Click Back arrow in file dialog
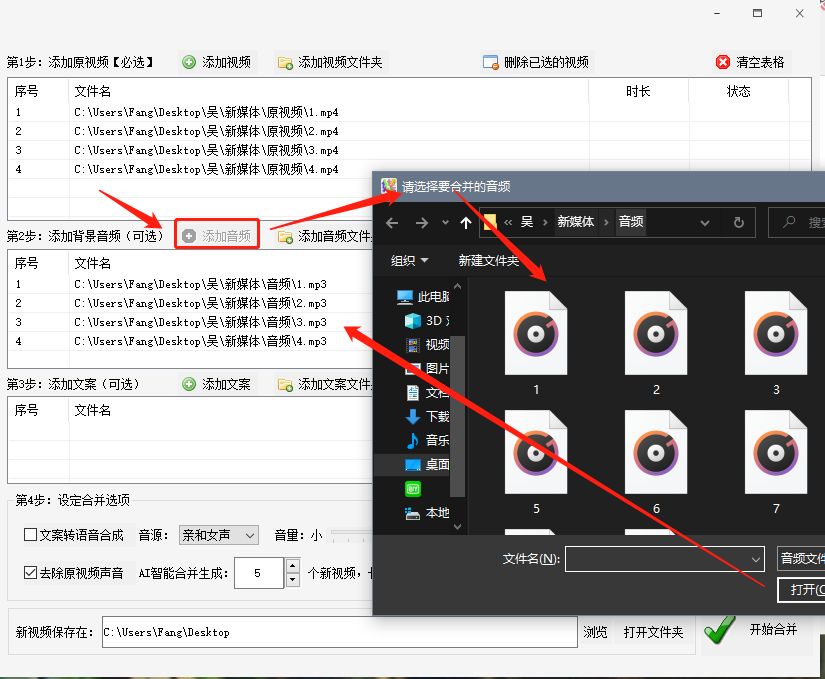This screenshot has width=825, height=679. pos(392,223)
